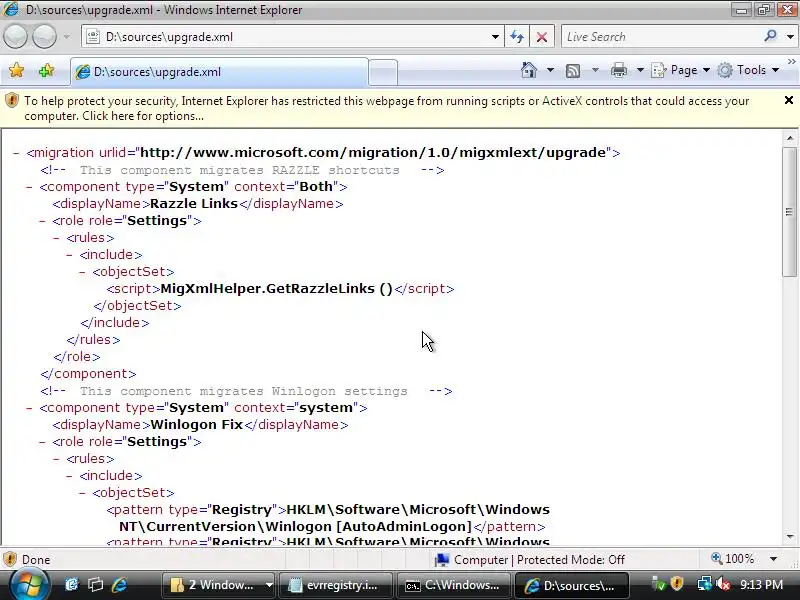Screen dimensions: 800x600
Task: Collapse the second role Settings node
Action: pos(42,442)
